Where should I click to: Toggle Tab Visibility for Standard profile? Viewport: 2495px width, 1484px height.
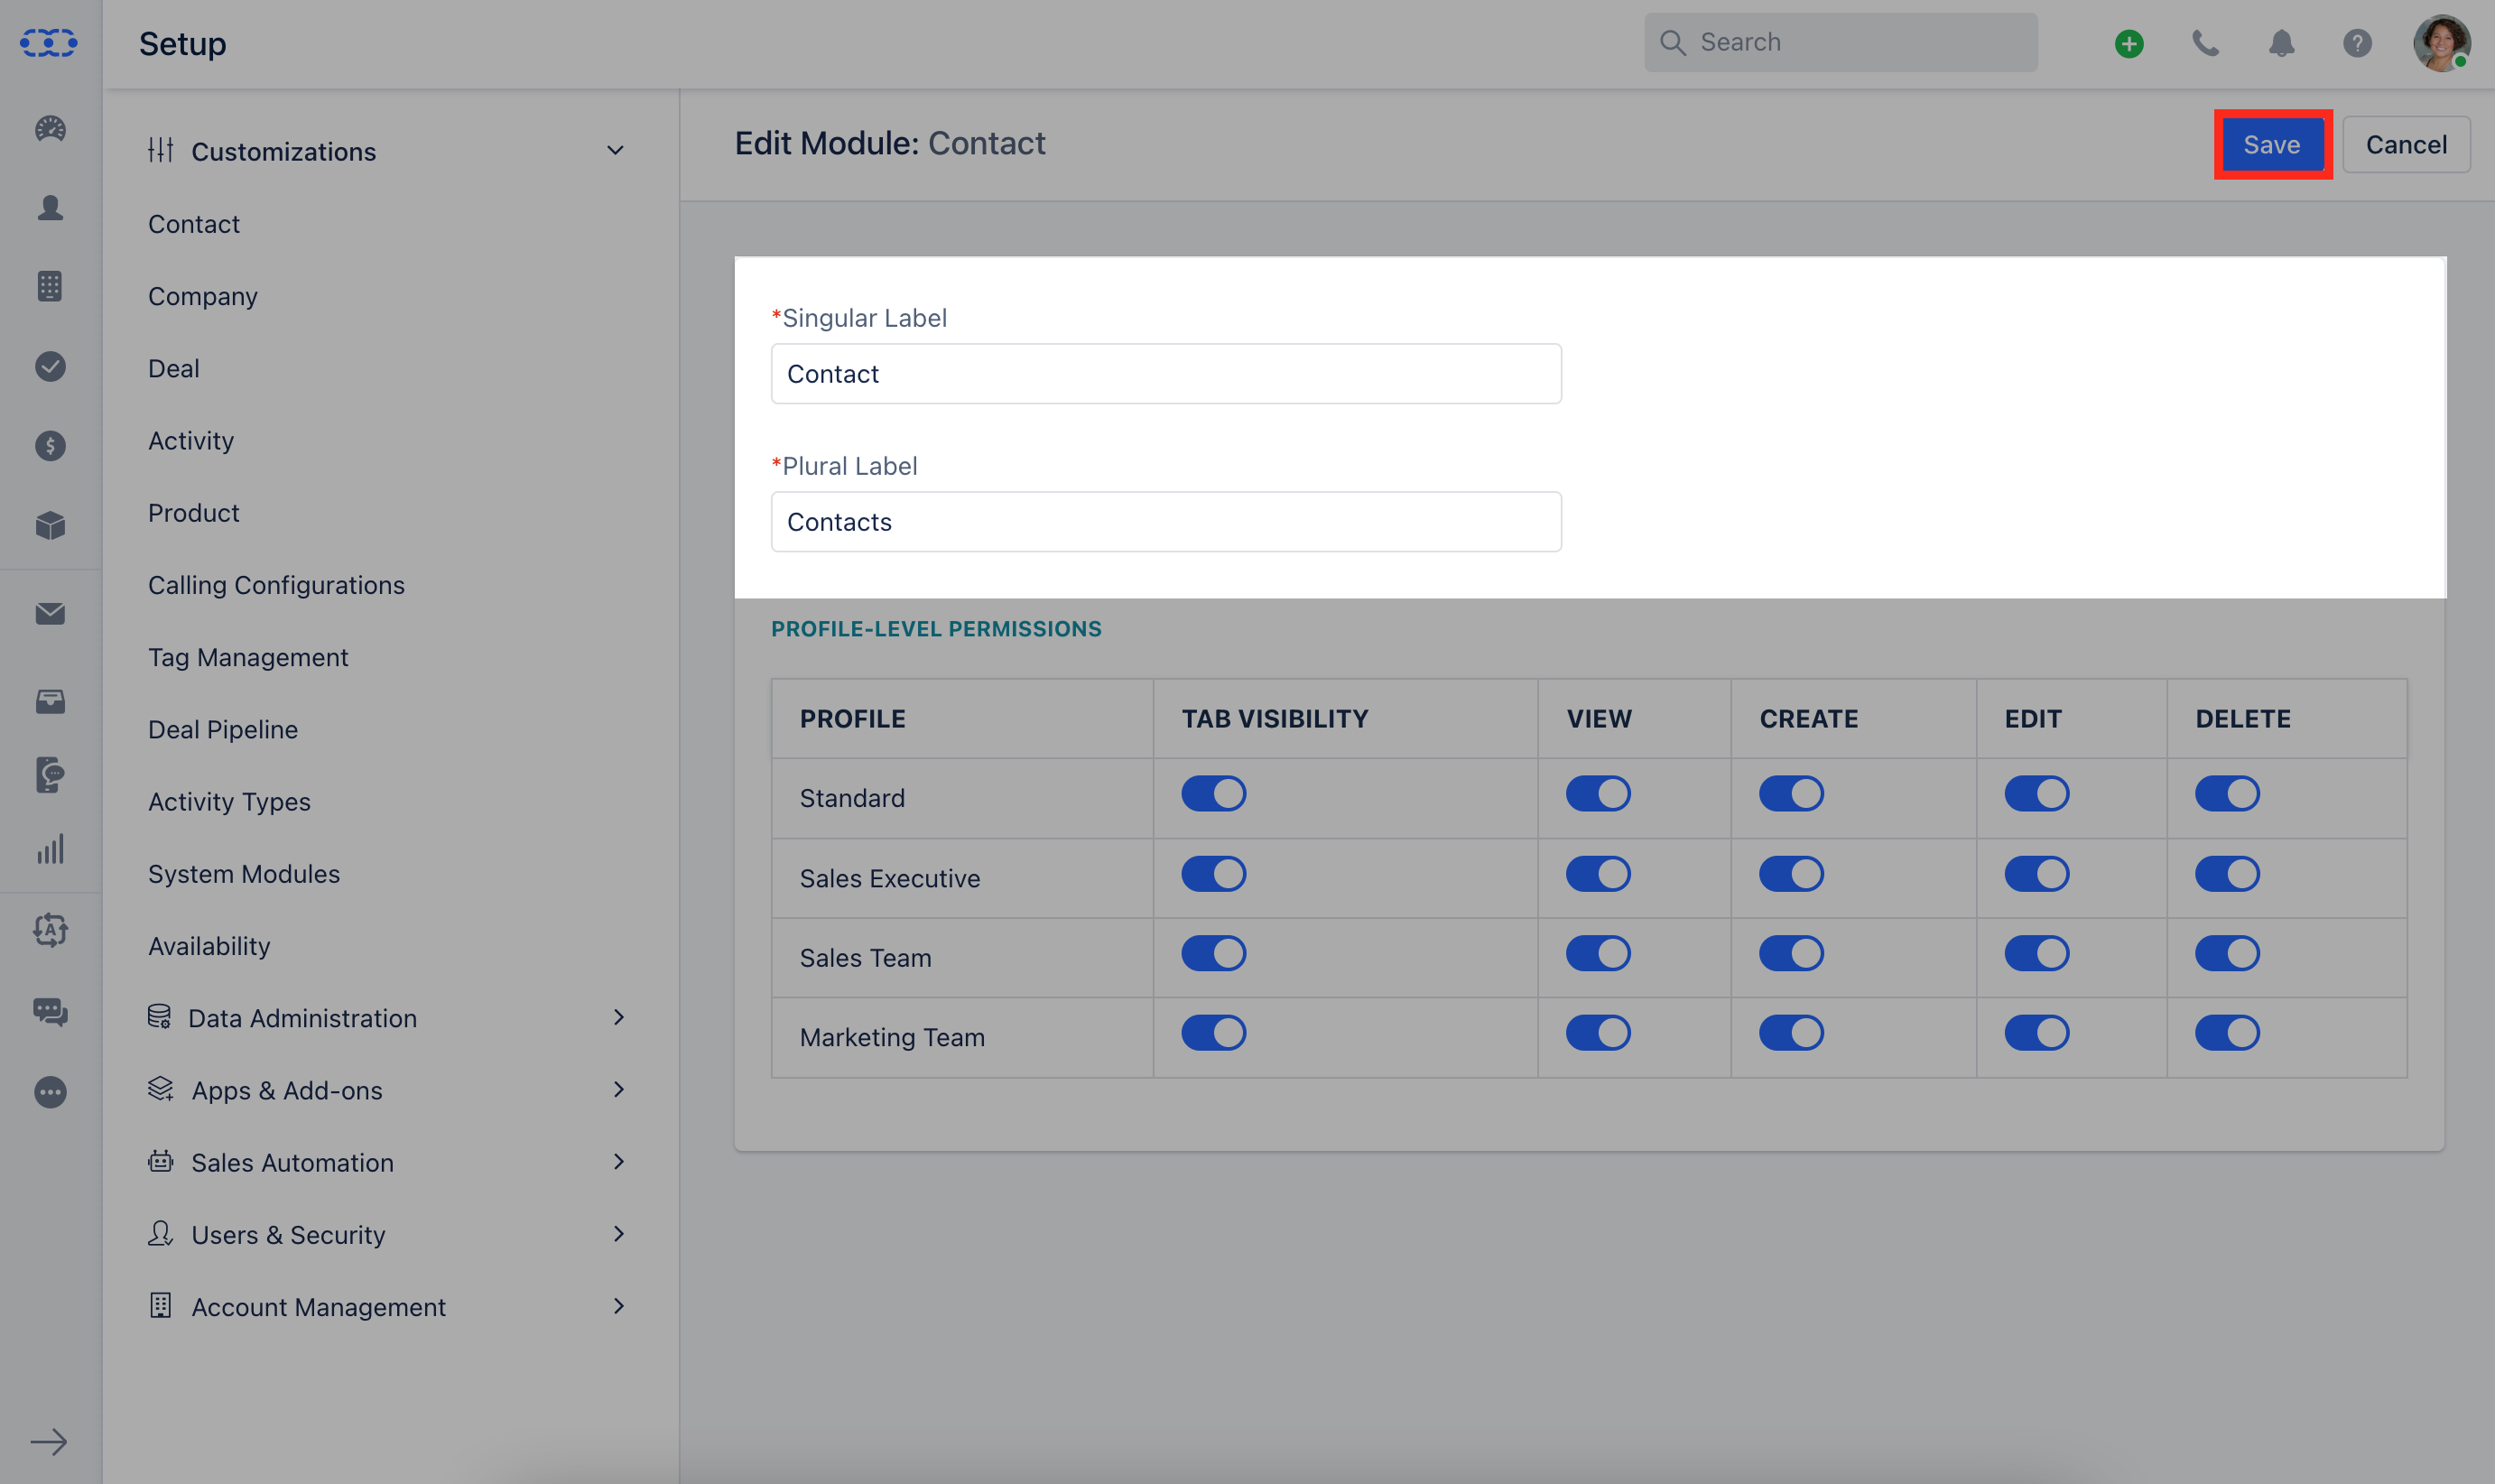1213,794
